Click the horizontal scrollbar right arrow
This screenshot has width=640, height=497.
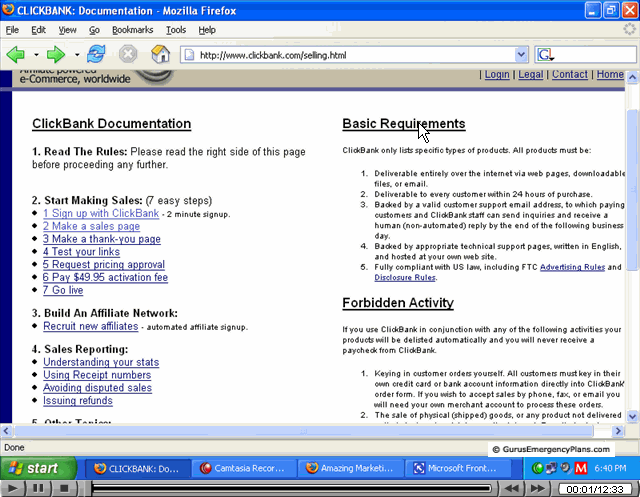click(x=618, y=431)
